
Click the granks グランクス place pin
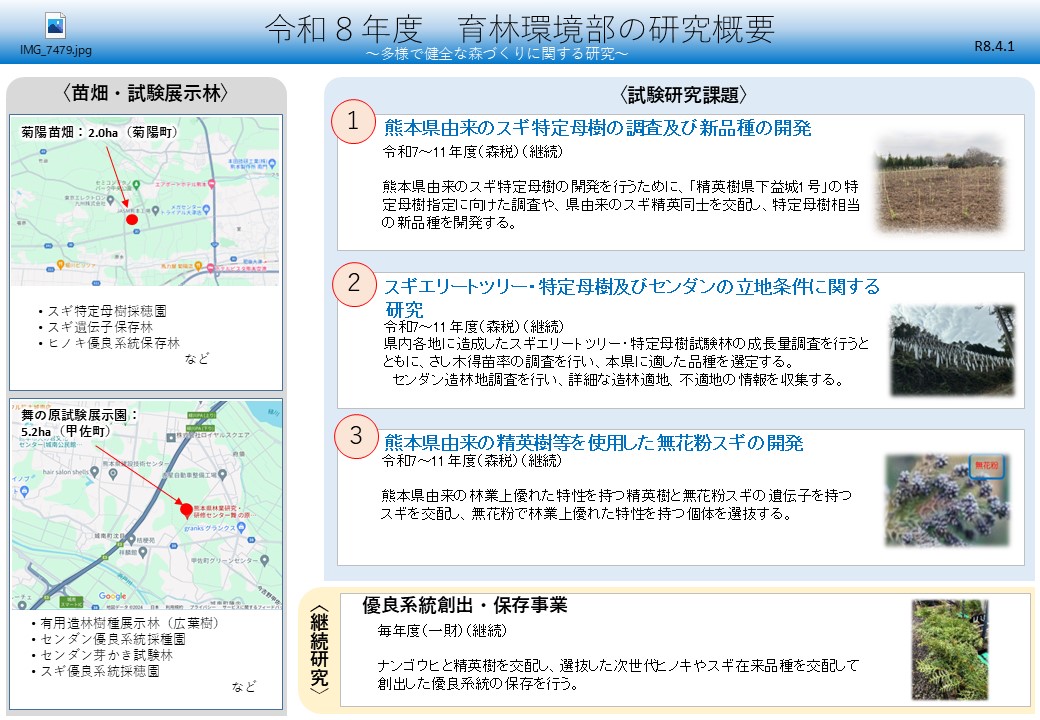point(239,528)
